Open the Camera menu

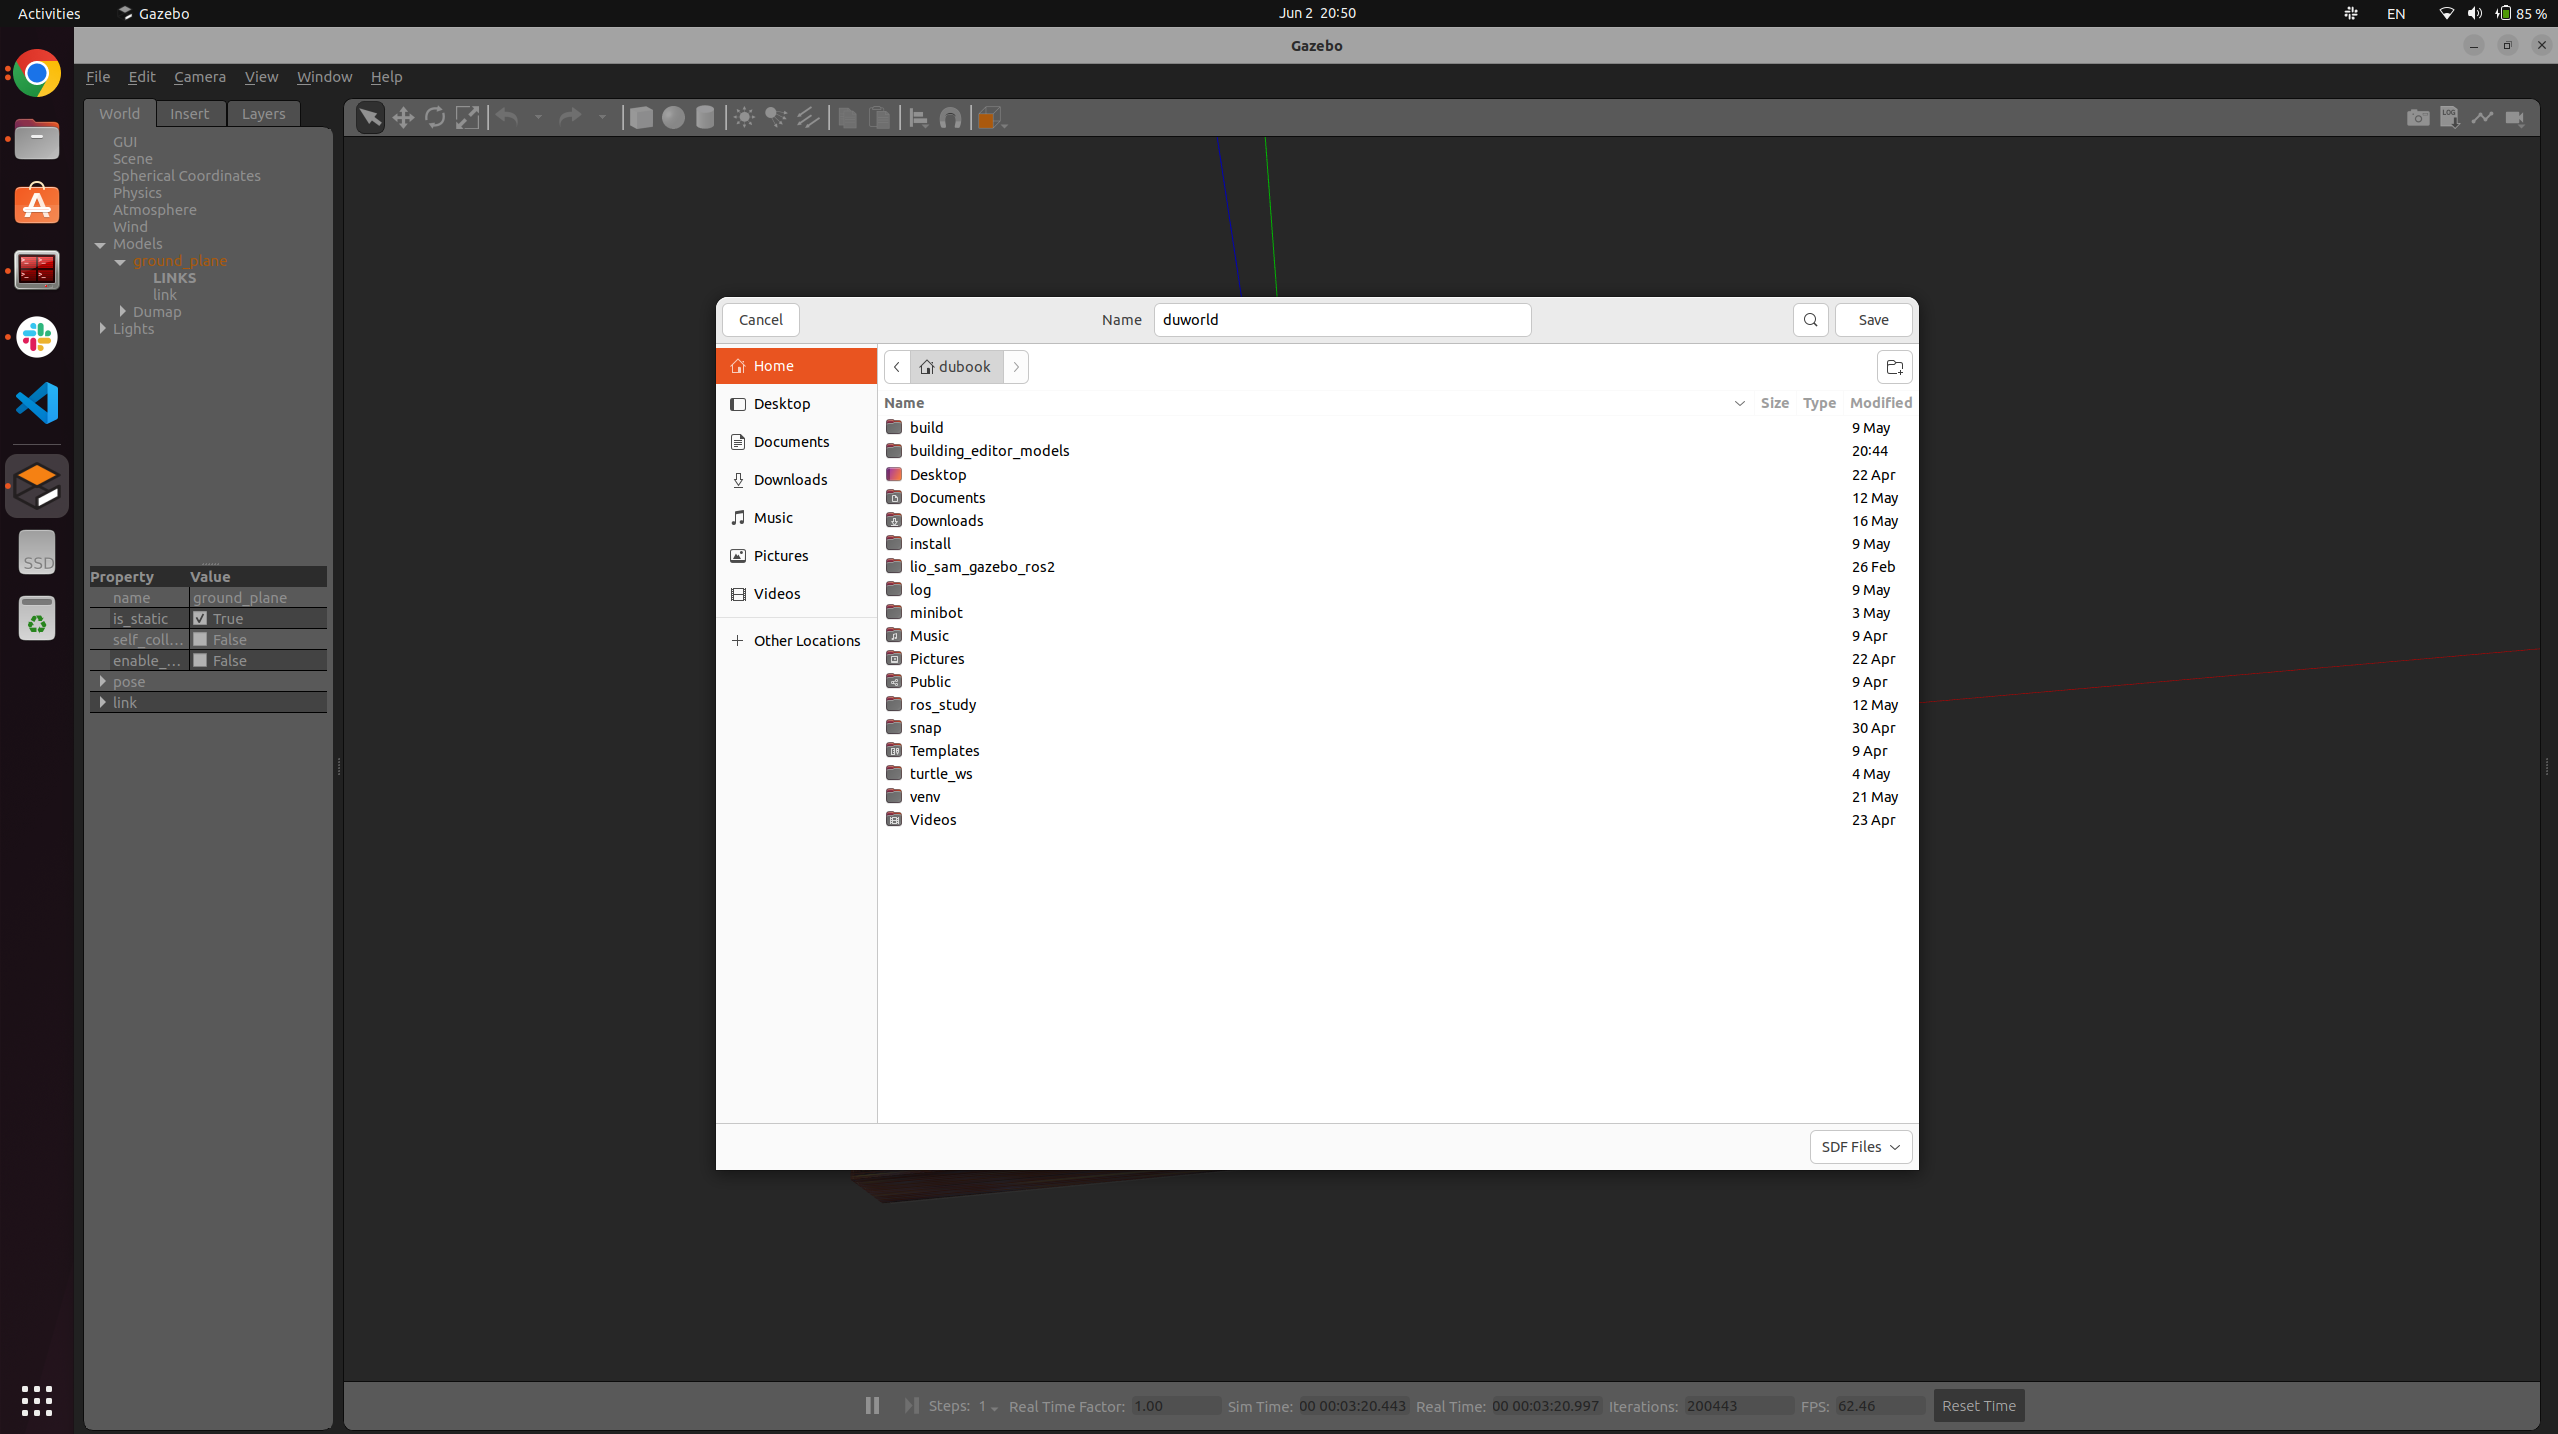pos(199,77)
